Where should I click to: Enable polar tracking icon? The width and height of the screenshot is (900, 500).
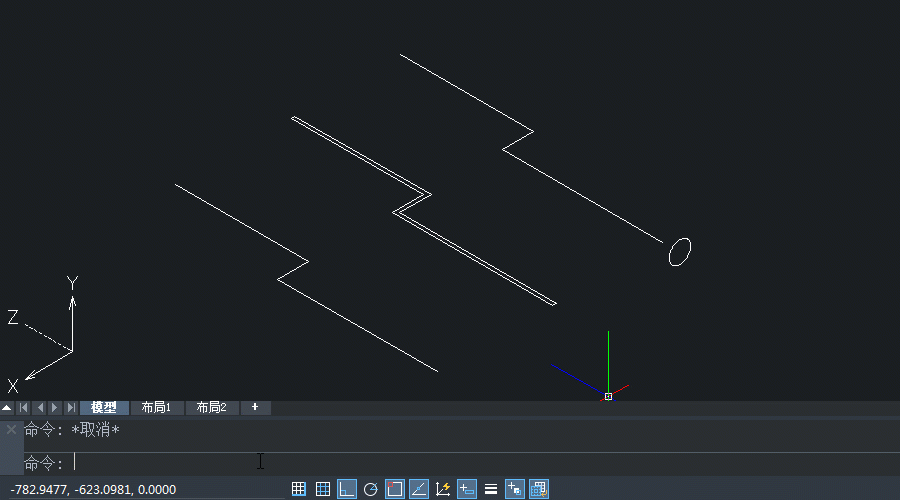coord(371,489)
